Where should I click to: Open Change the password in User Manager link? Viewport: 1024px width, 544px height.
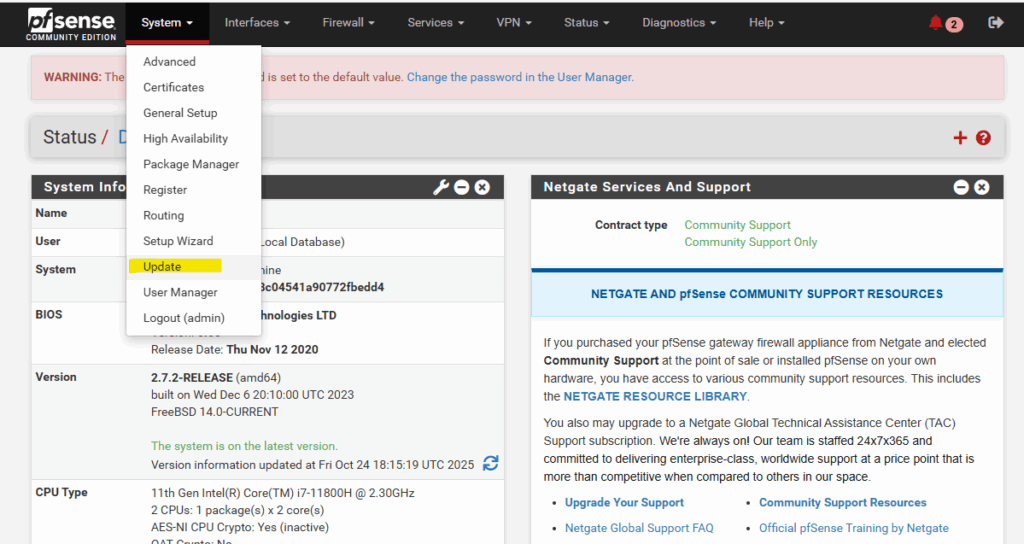[x=519, y=77]
